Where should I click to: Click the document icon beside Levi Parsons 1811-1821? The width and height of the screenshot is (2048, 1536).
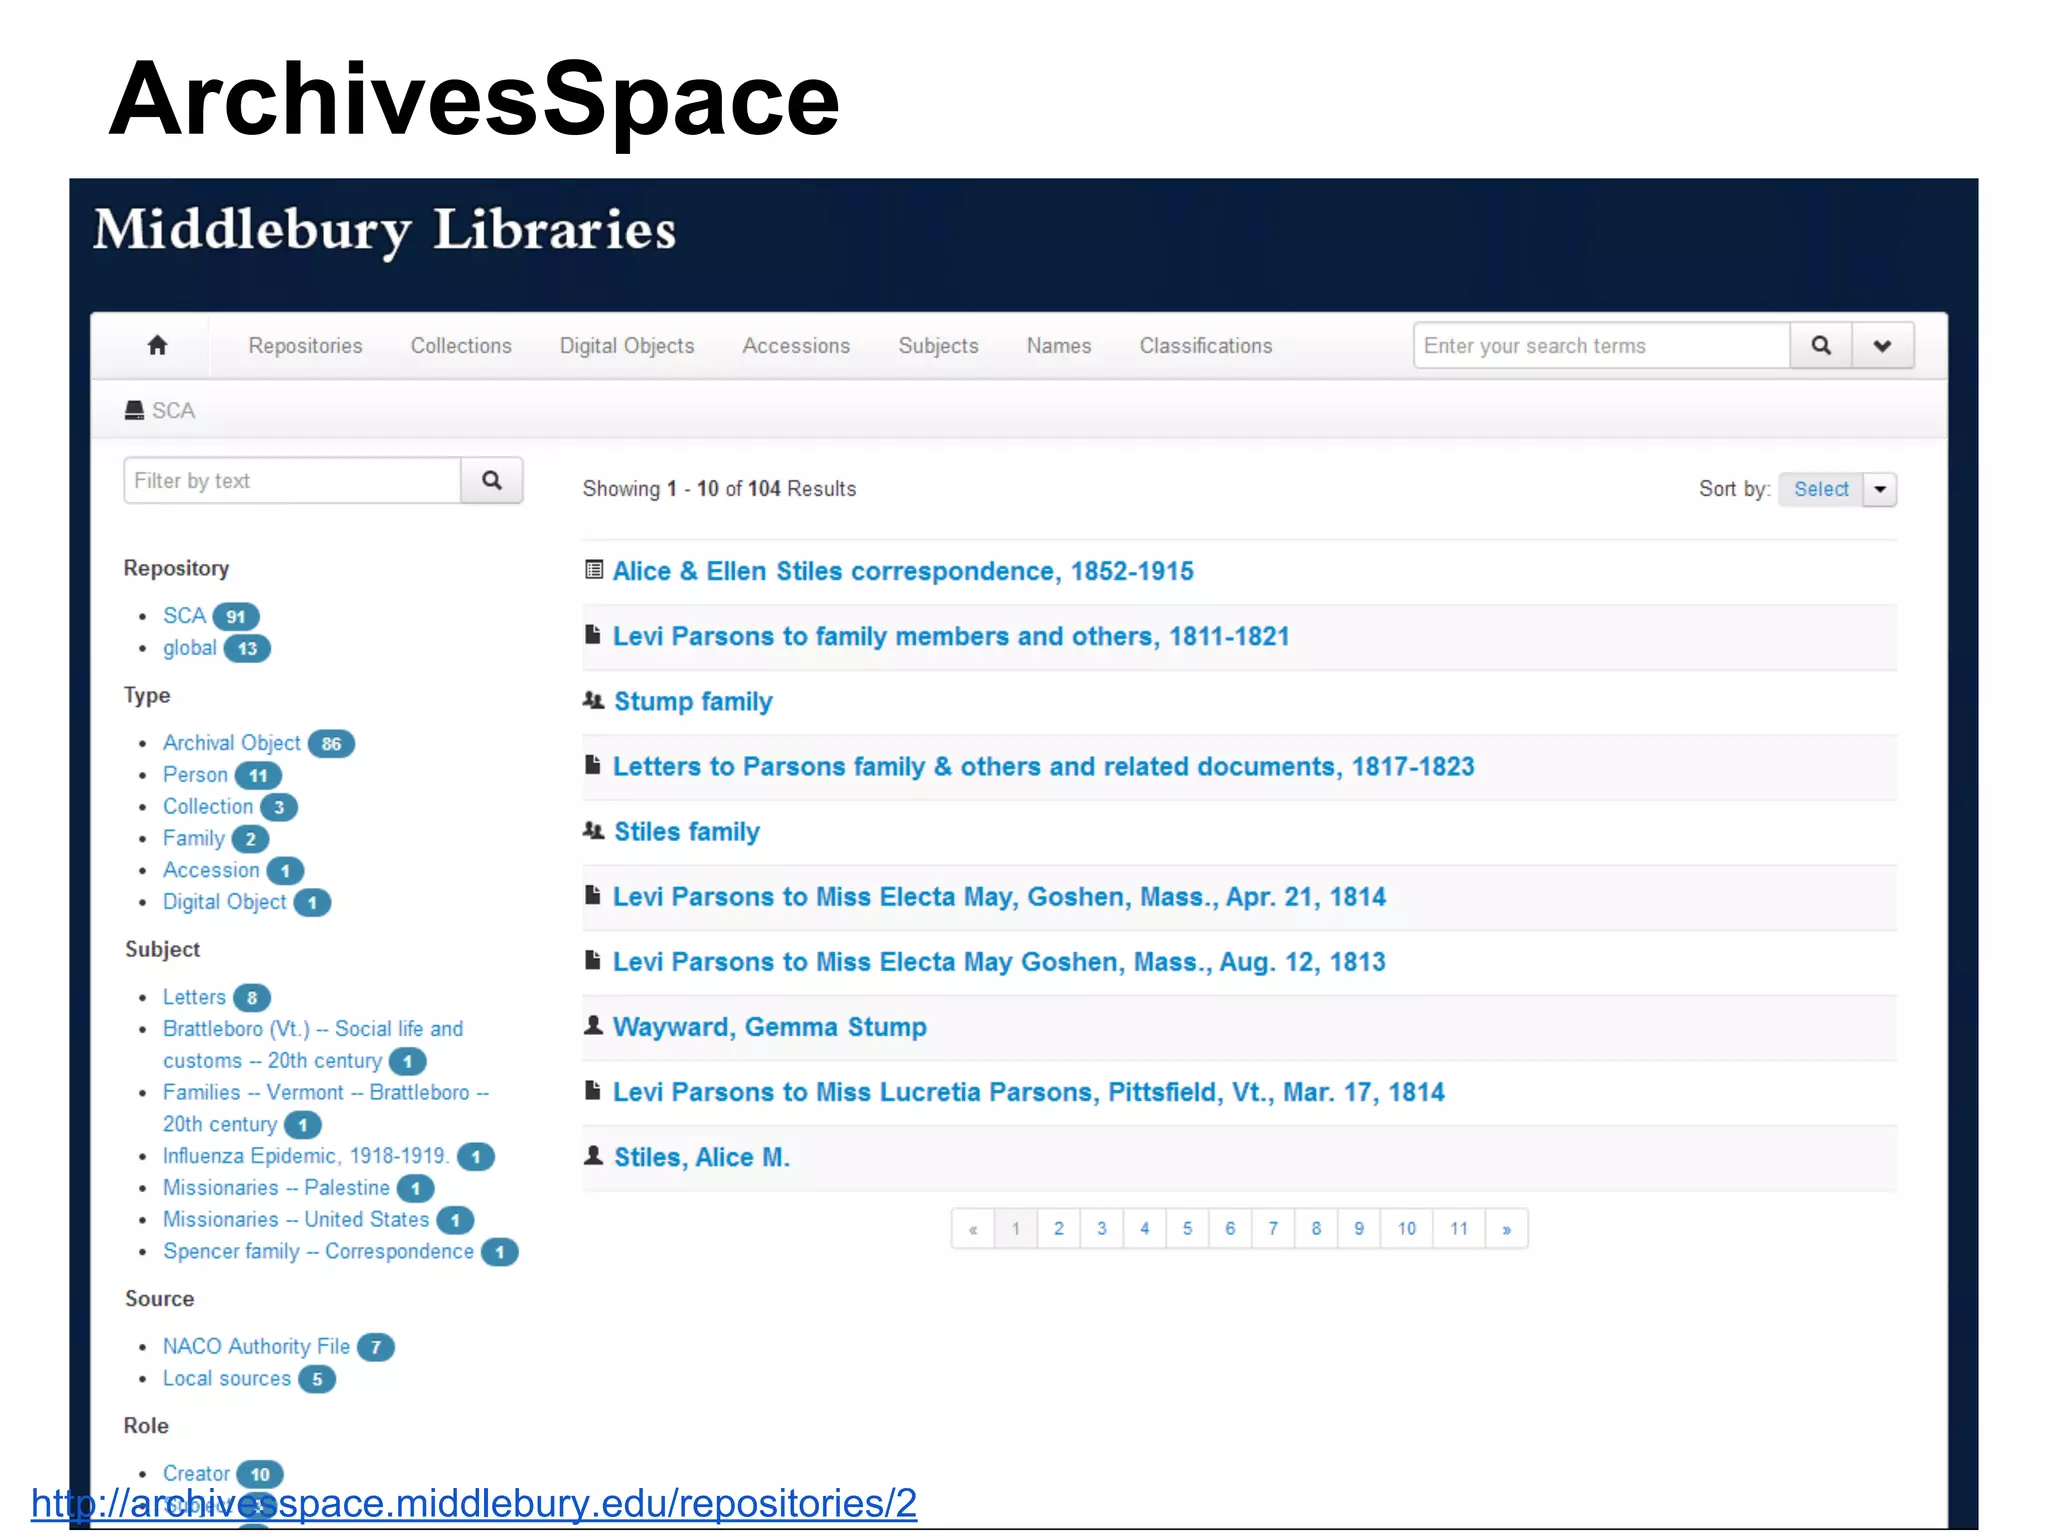(x=593, y=635)
